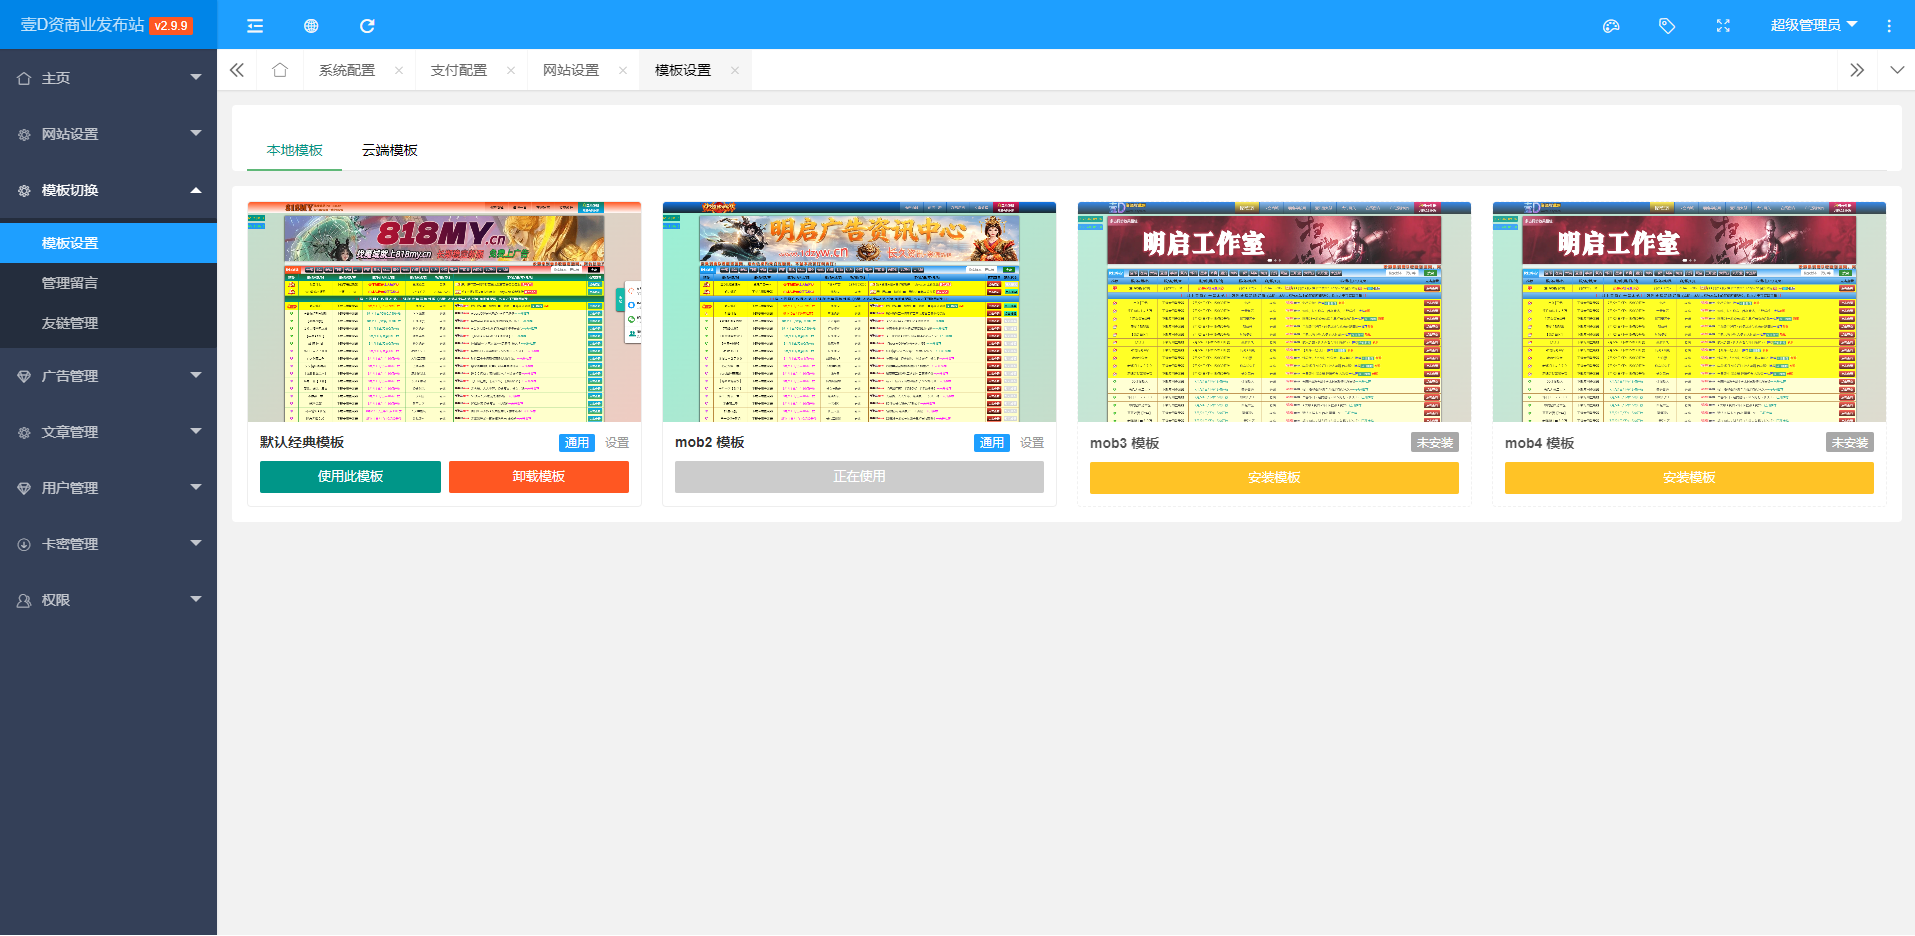
Task: Close the 系统配置 tab
Action: click(399, 70)
